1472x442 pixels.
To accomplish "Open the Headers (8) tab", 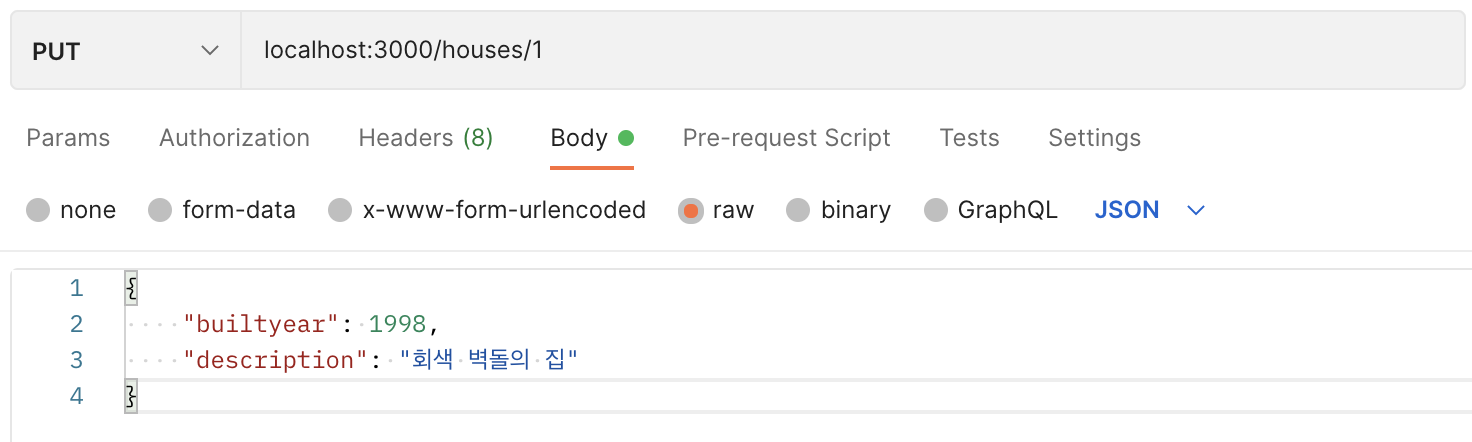I will click(x=425, y=138).
